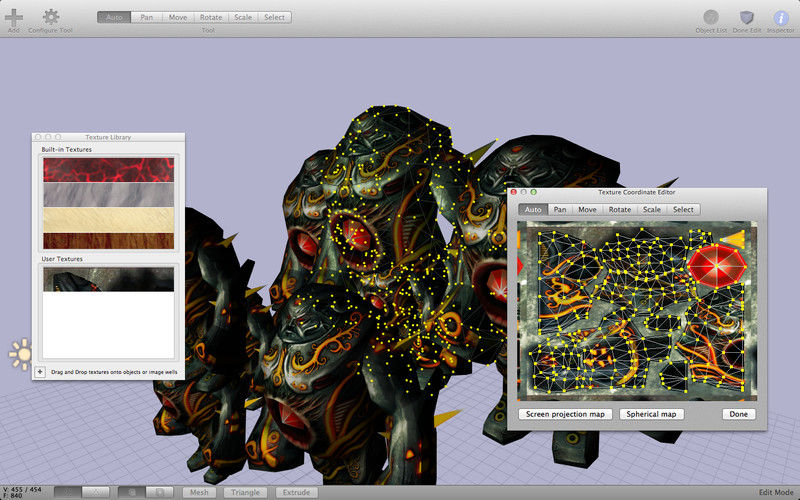Click the Texture Library title text
Screen dimensions: 800x500
108,137
